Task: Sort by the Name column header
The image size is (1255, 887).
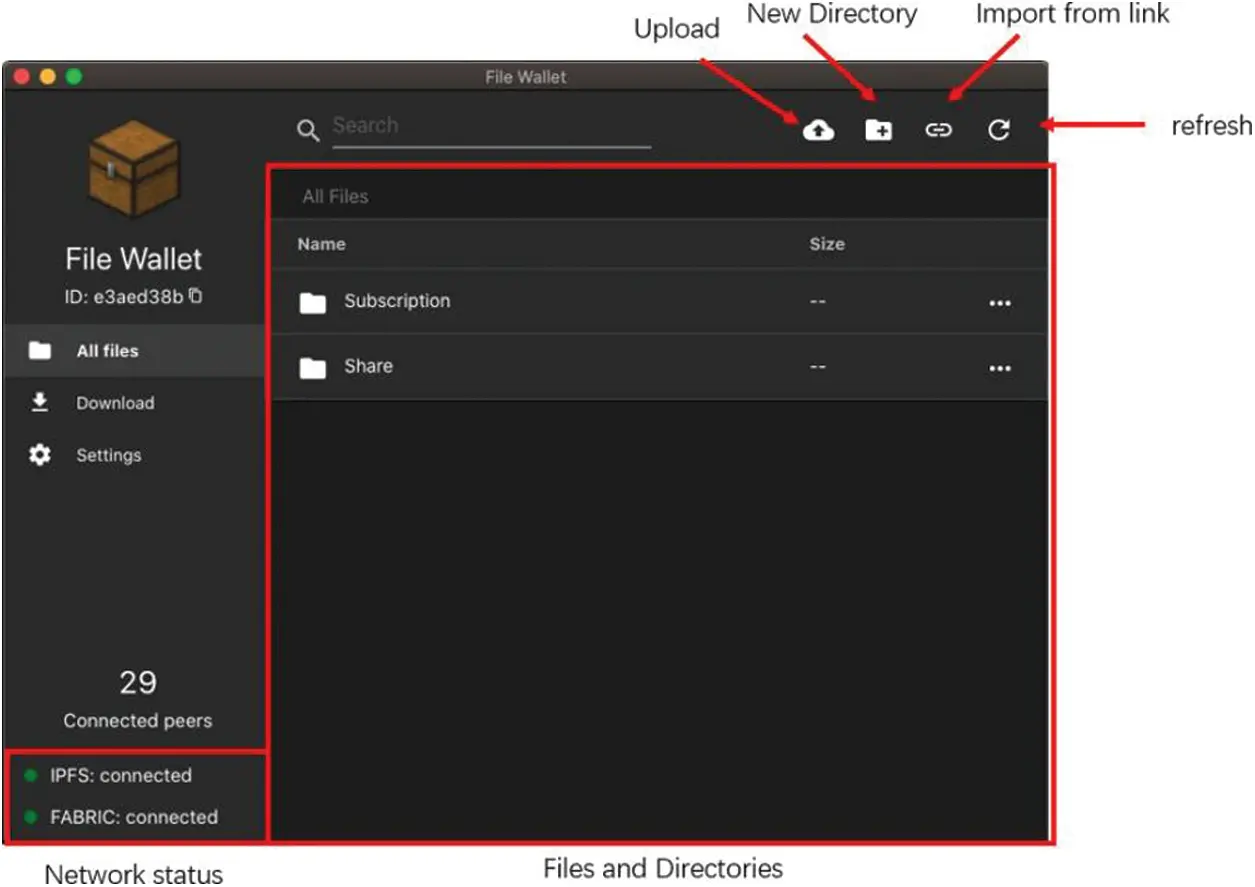Action: click(321, 244)
